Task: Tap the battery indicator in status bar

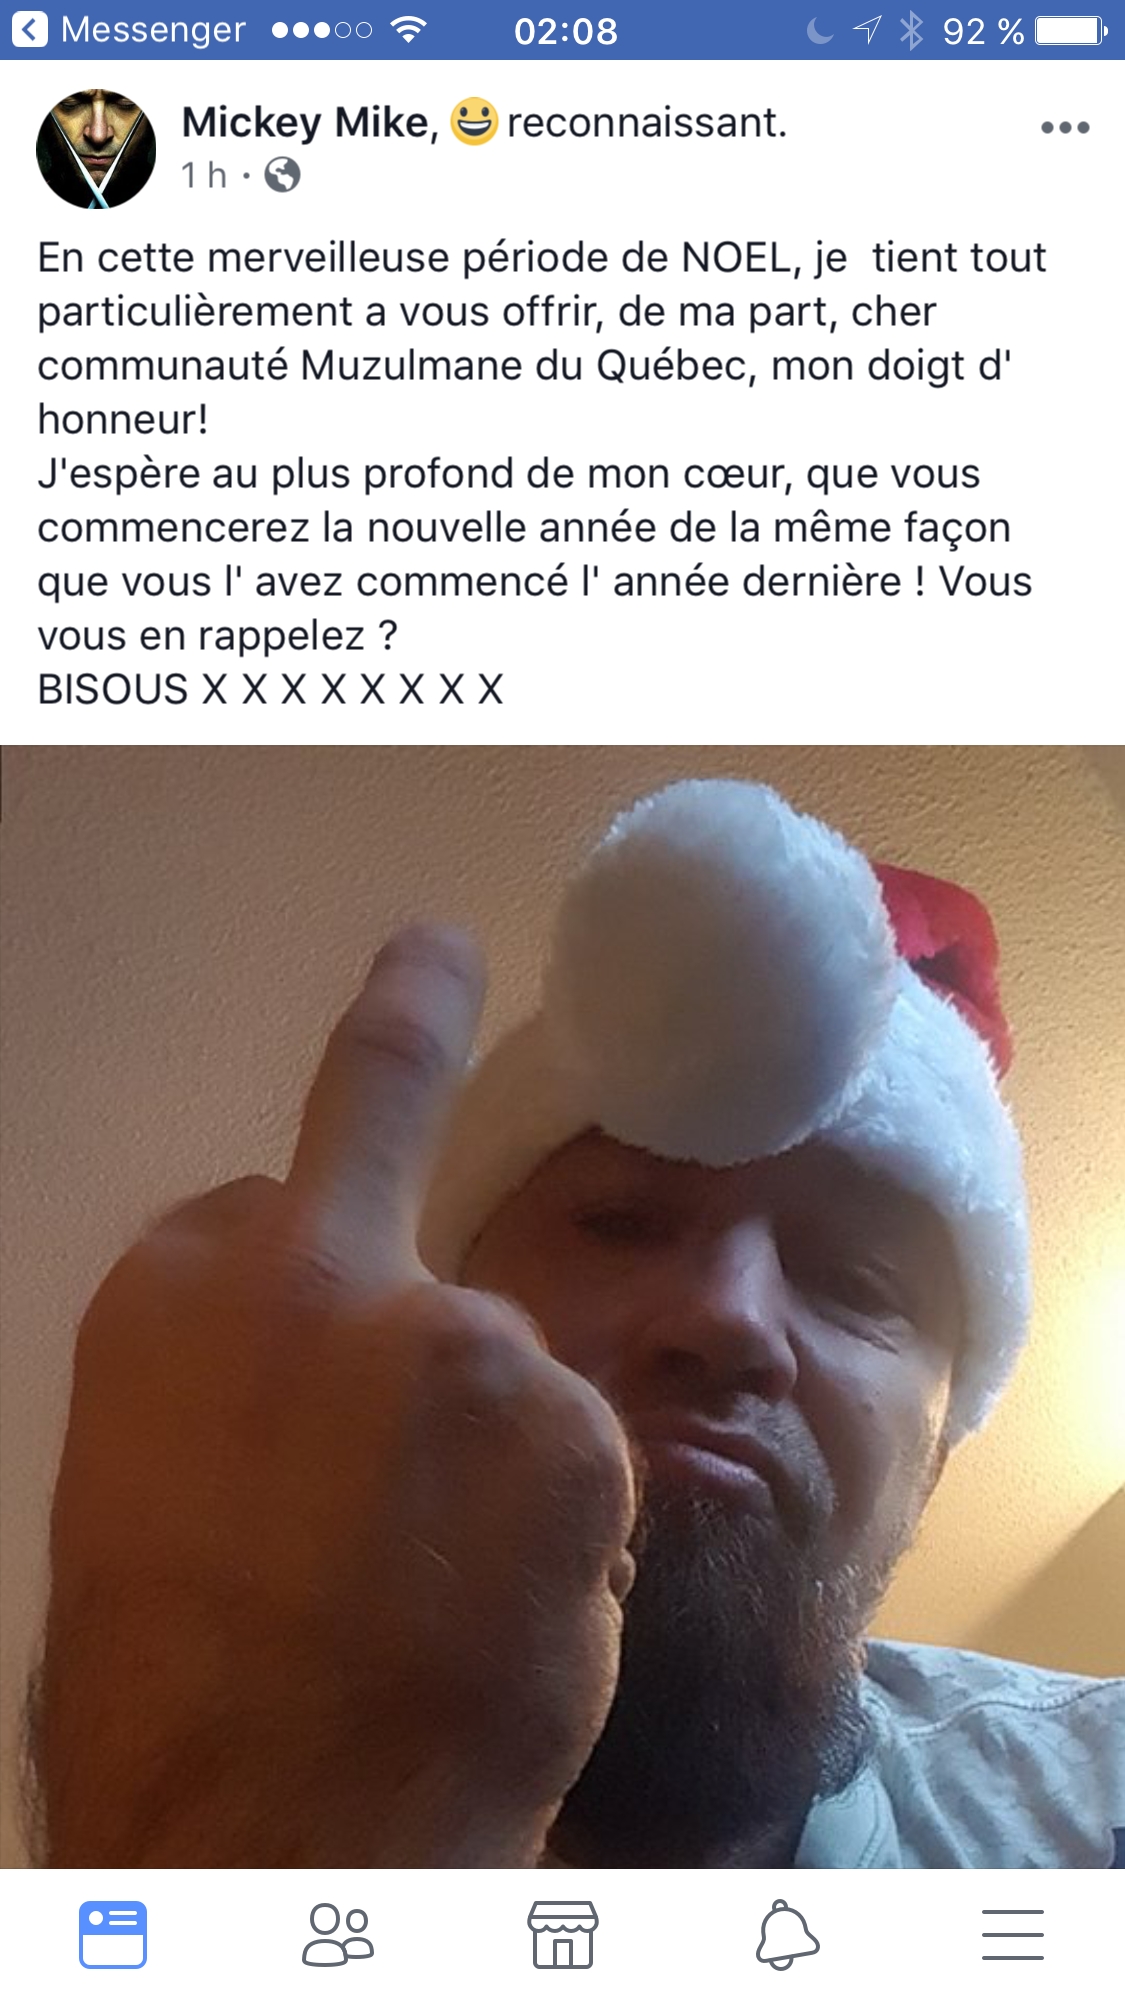Action: pyautogui.click(x=1071, y=31)
